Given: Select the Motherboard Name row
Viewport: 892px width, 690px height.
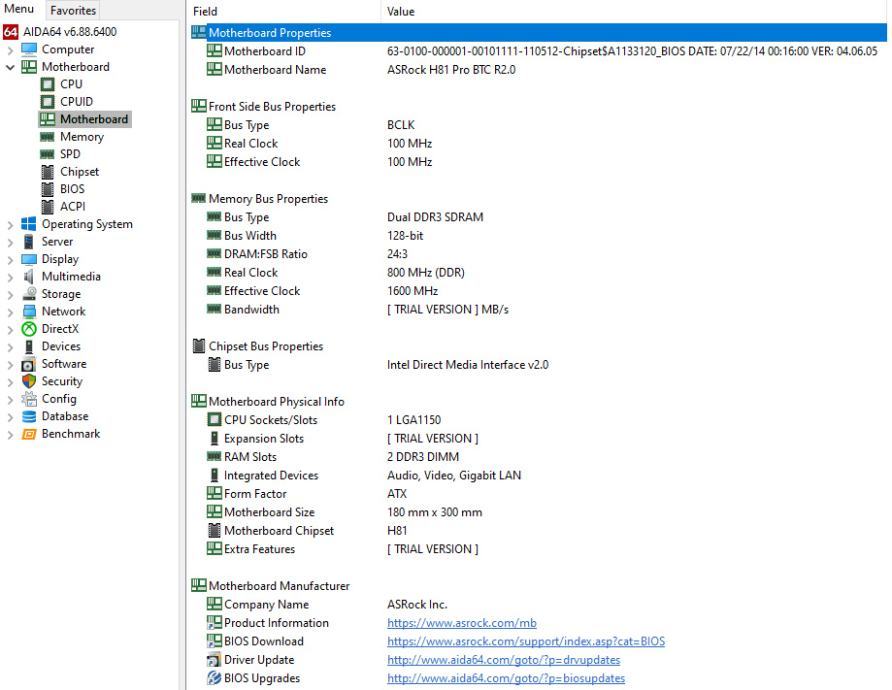Looking at the screenshot, I should 275,69.
